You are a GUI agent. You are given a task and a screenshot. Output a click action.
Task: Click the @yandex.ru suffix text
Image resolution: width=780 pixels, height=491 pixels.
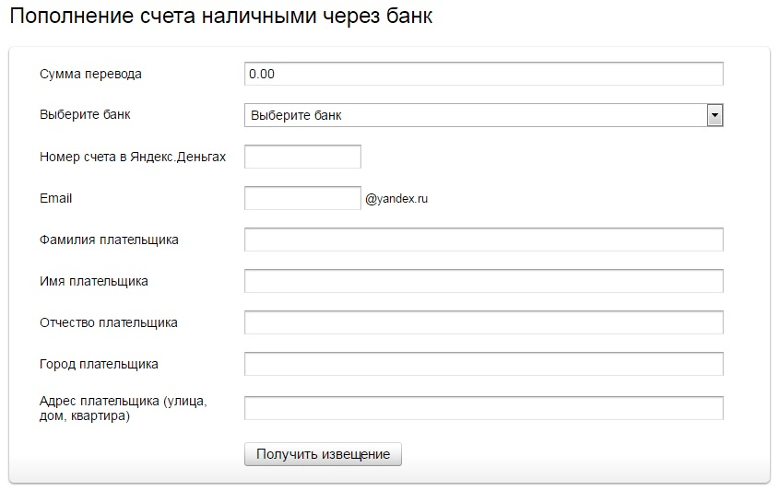[x=396, y=198]
